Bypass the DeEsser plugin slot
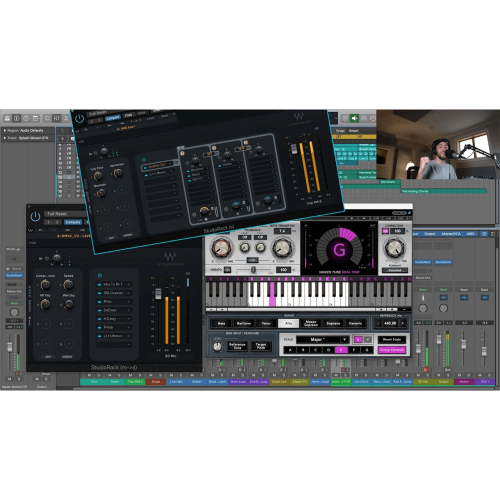 tap(100, 310)
